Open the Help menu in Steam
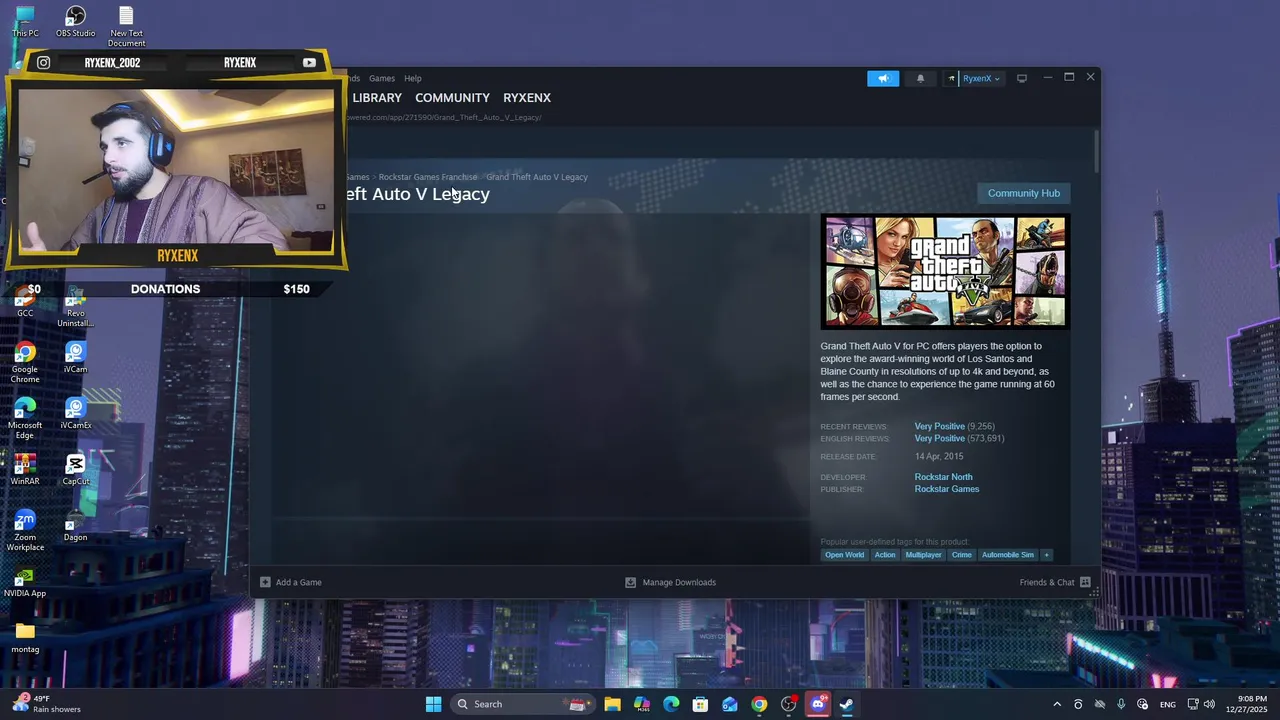1280x720 pixels. click(x=413, y=78)
